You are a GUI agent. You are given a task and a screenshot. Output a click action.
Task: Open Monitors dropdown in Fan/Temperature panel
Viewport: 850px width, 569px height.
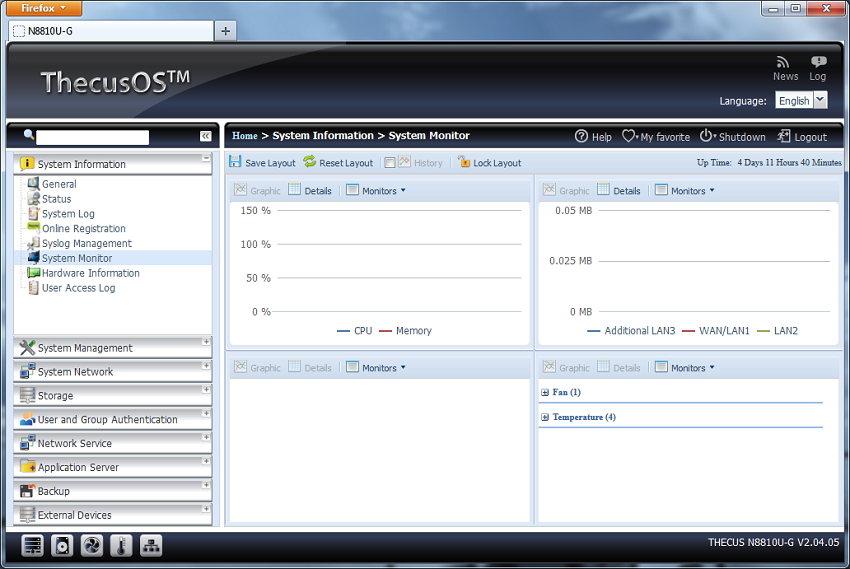685,367
